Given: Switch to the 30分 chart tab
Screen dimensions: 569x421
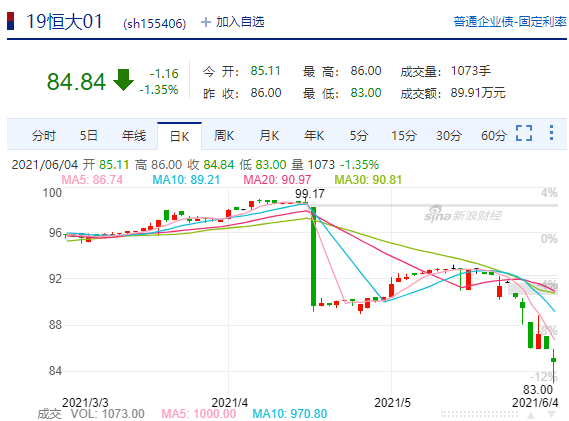Looking at the screenshot, I should (449, 136).
